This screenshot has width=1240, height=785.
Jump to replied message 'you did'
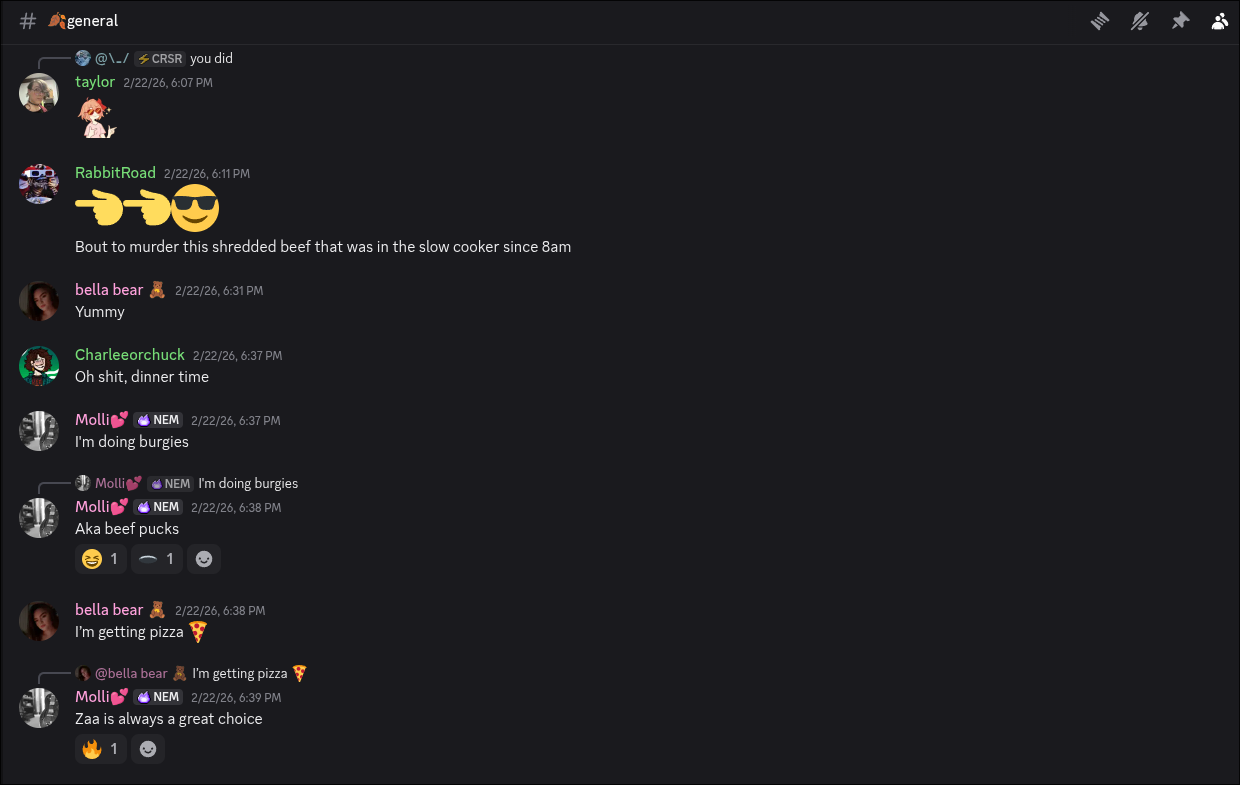coord(211,59)
